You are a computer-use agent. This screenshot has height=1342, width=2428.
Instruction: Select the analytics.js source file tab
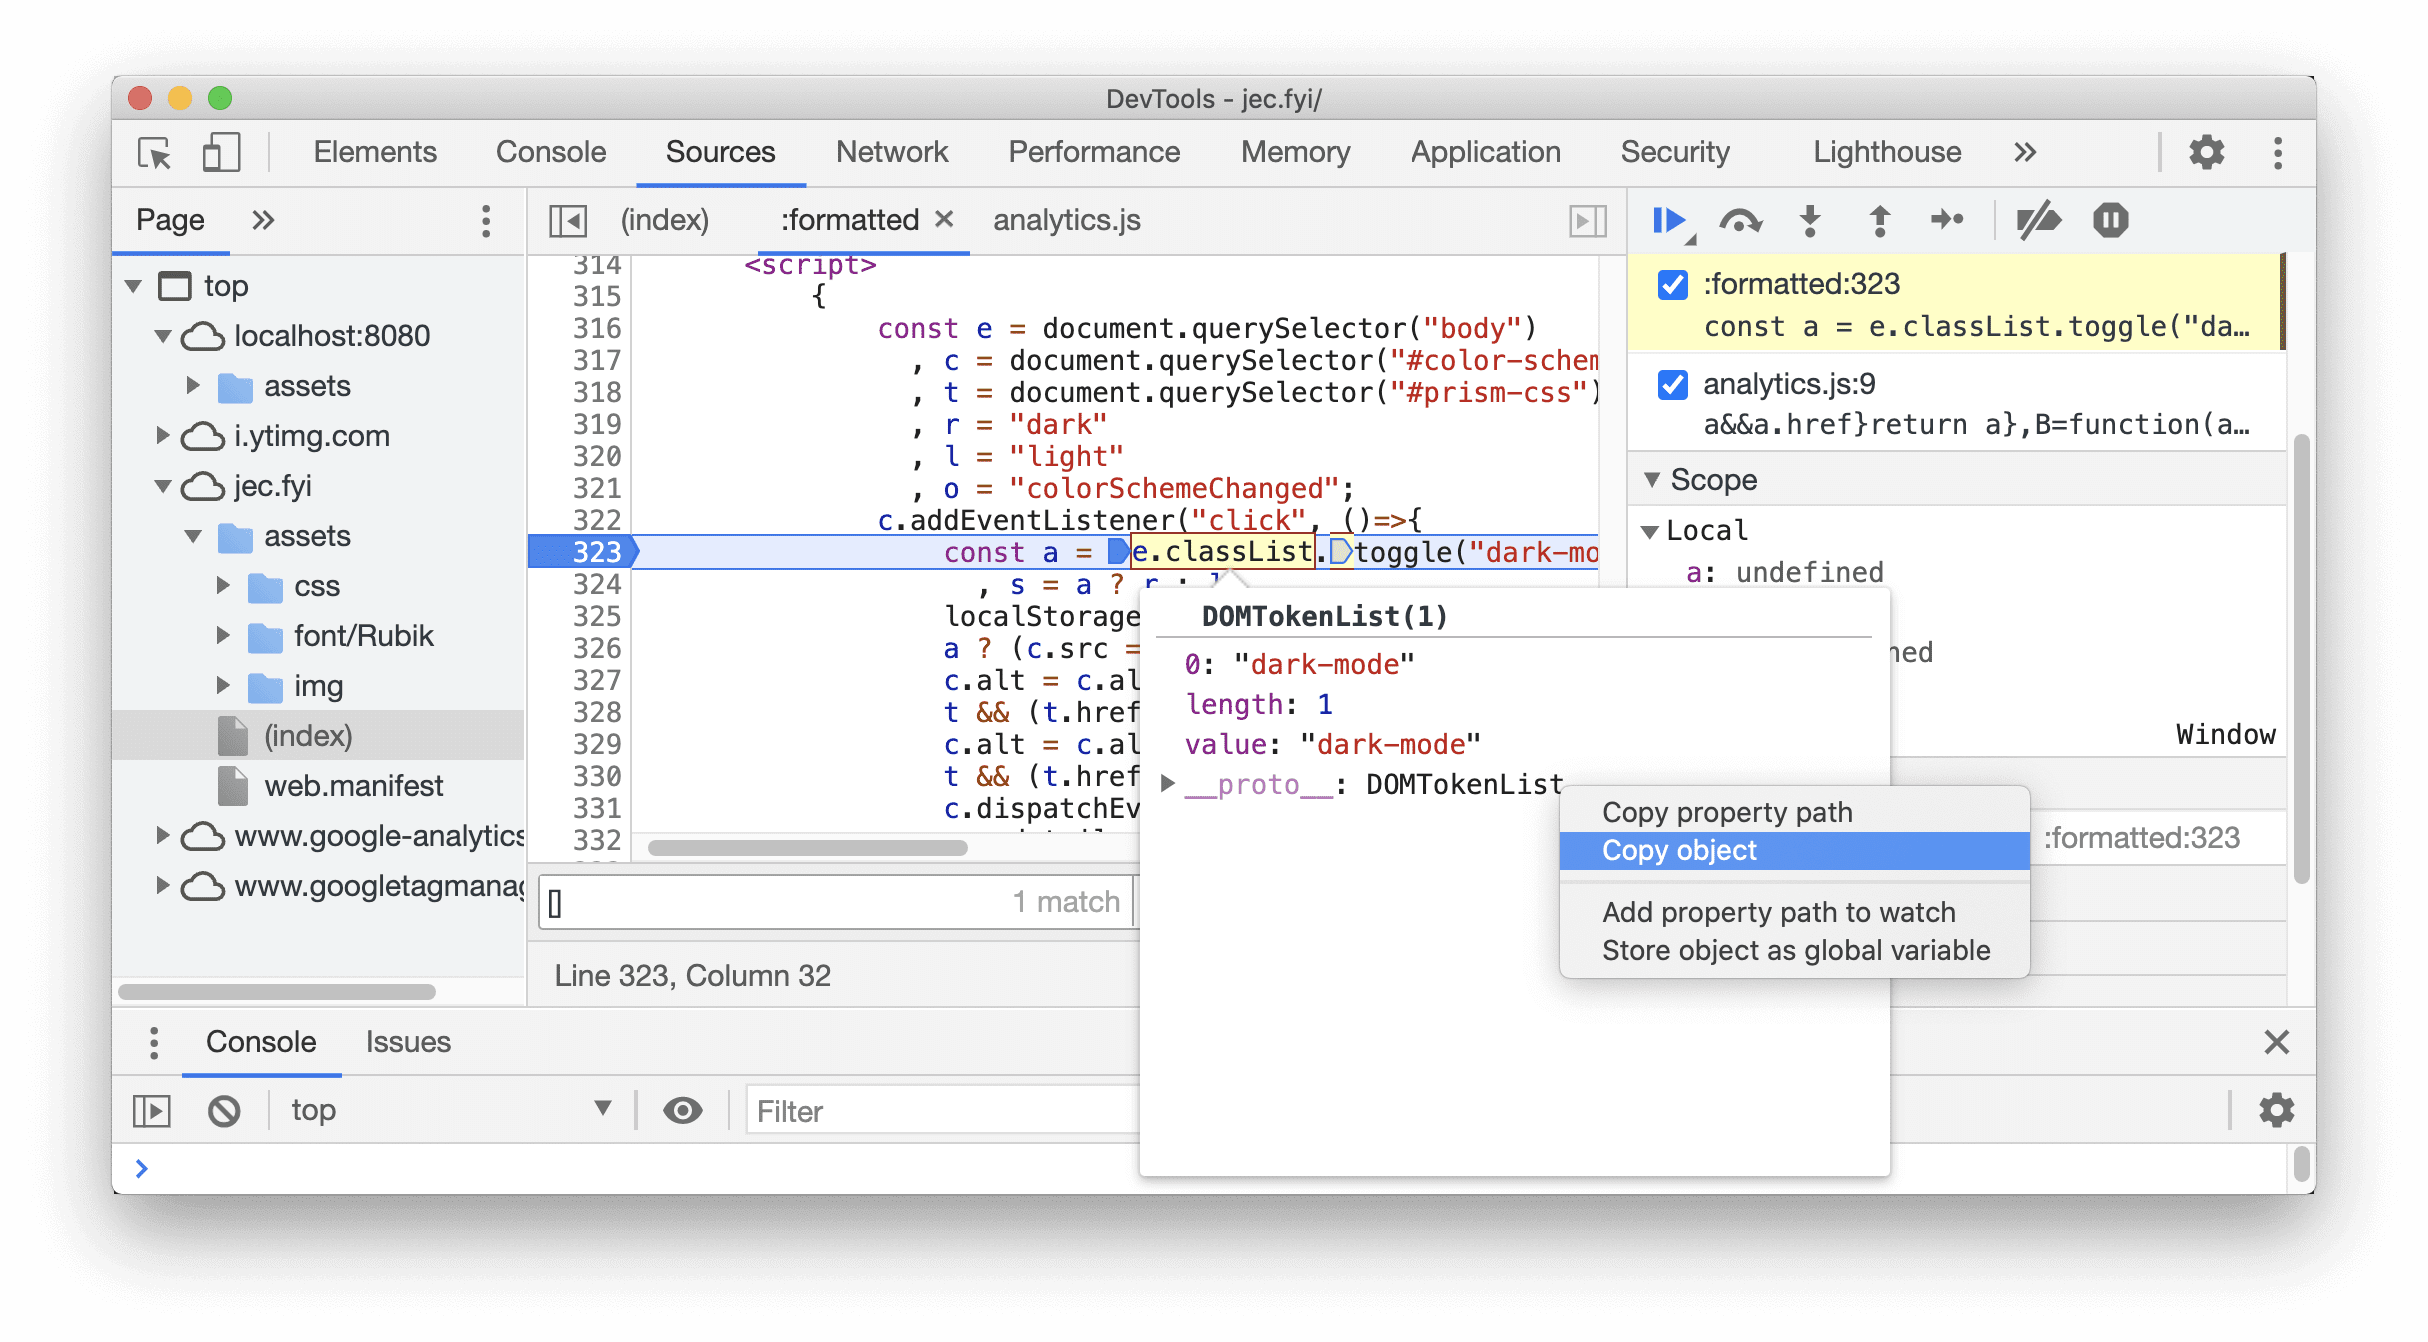click(x=1067, y=220)
